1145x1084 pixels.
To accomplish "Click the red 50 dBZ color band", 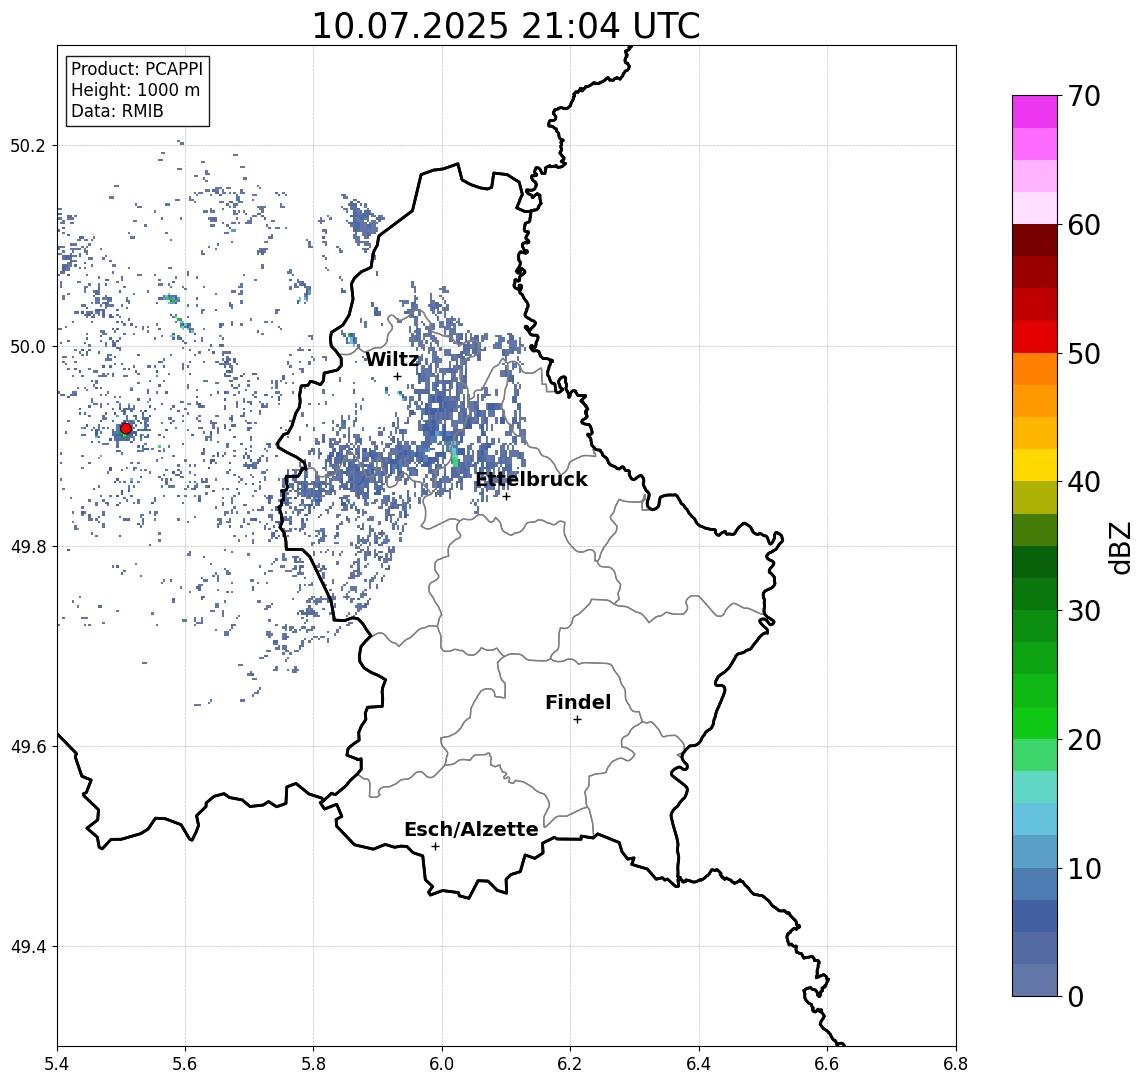I will coord(1035,337).
